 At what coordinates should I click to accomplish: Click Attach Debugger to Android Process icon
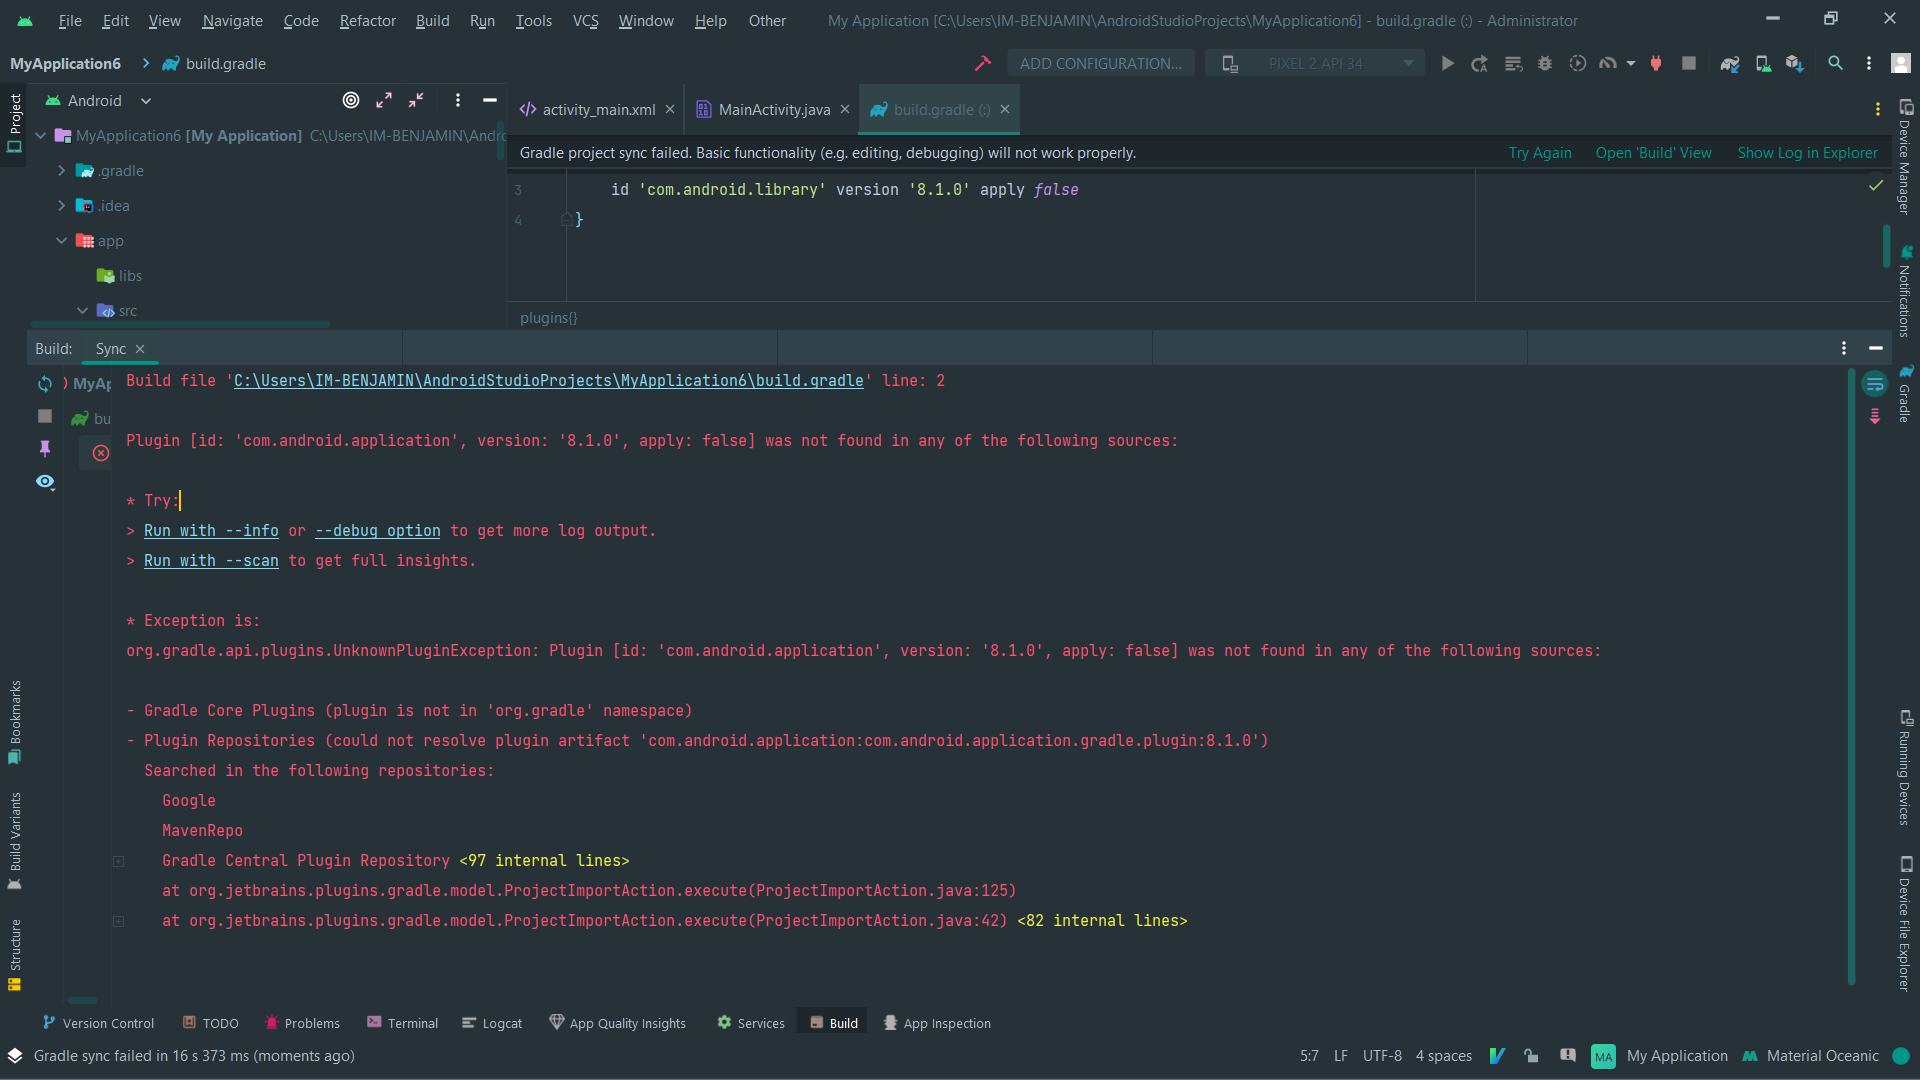click(x=1656, y=63)
